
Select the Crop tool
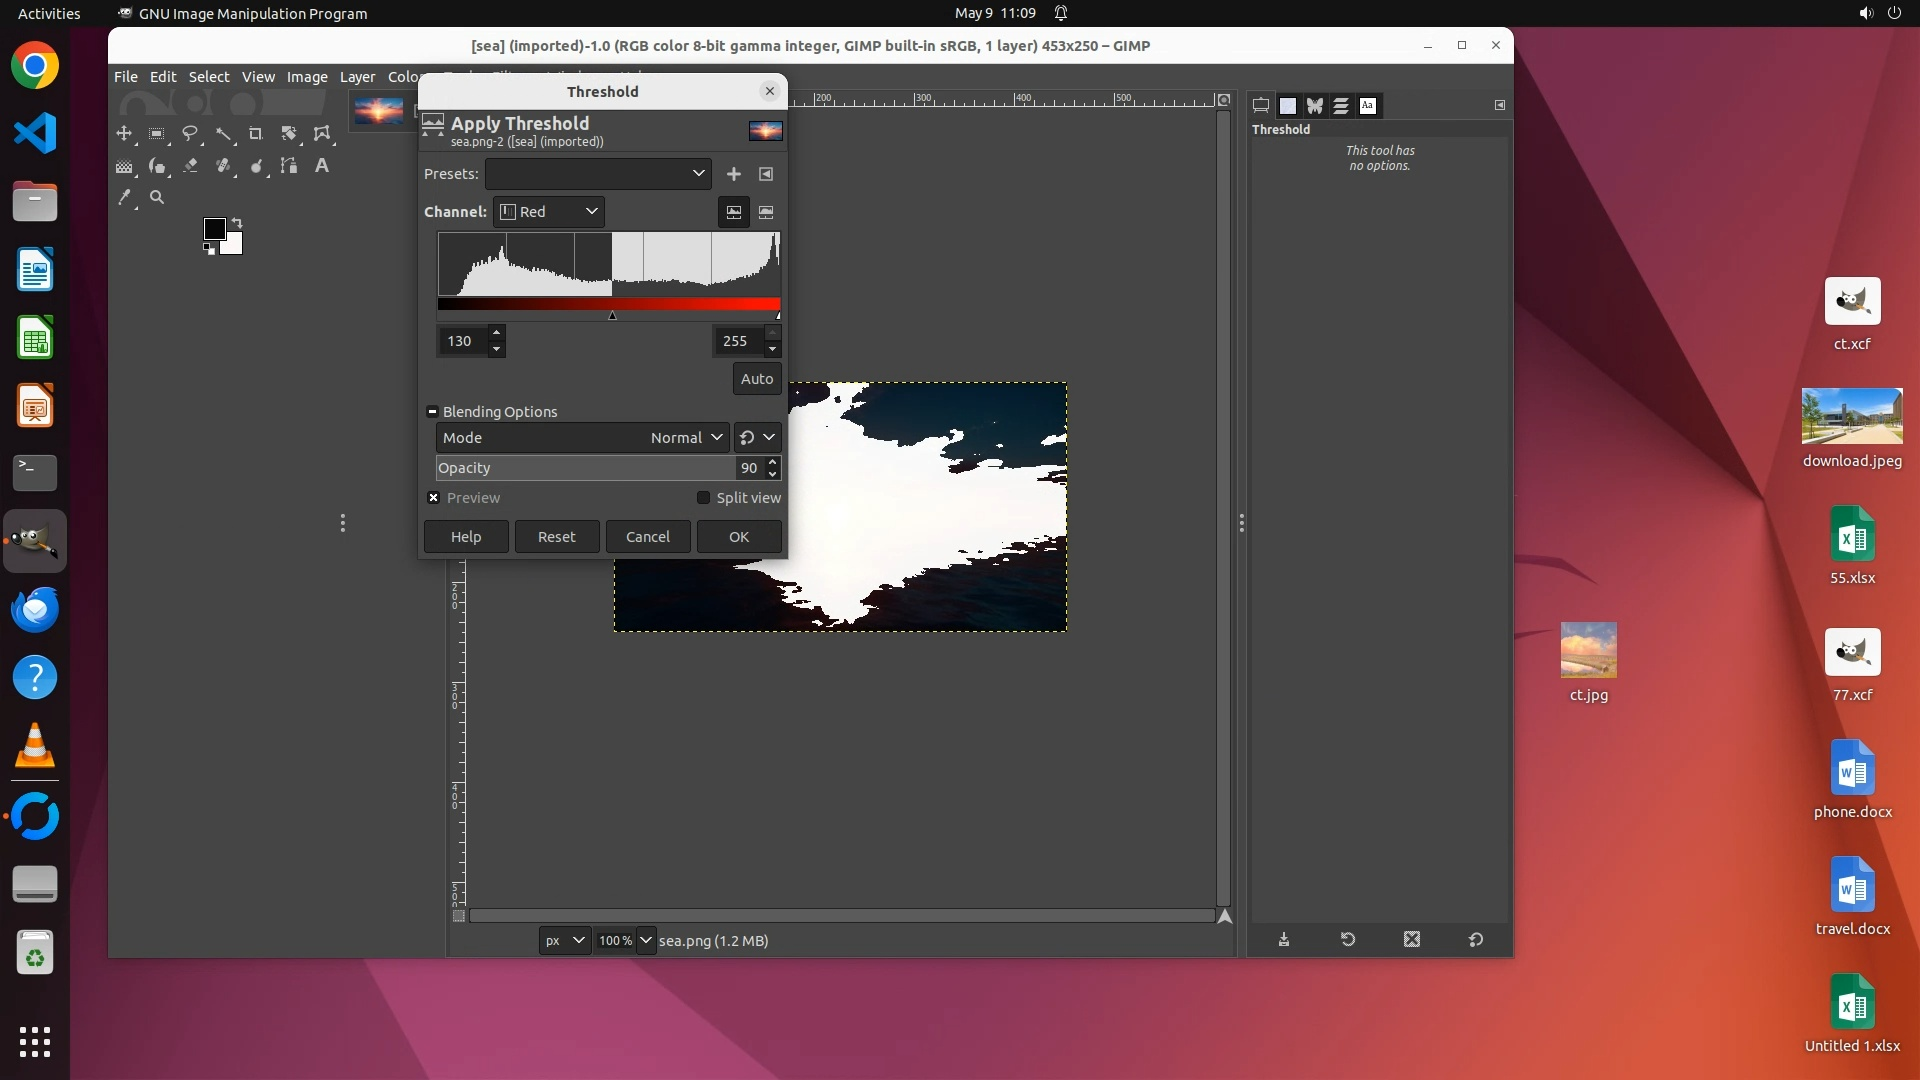255,134
